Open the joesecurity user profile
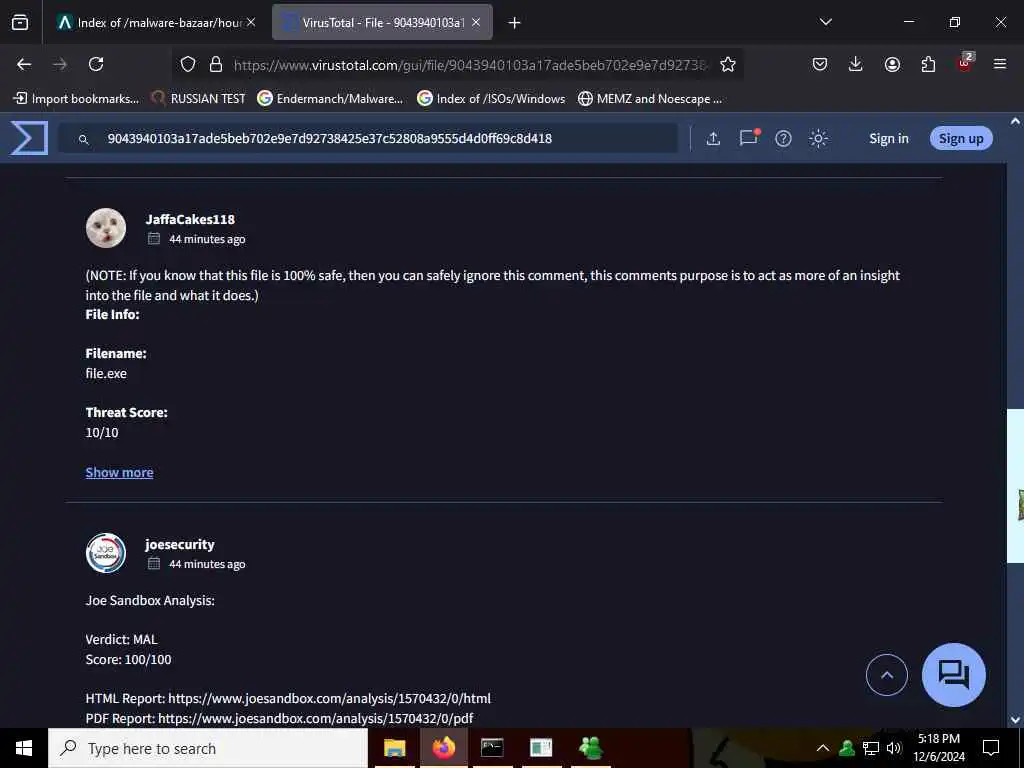The image size is (1024, 768). pyautogui.click(x=180, y=544)
